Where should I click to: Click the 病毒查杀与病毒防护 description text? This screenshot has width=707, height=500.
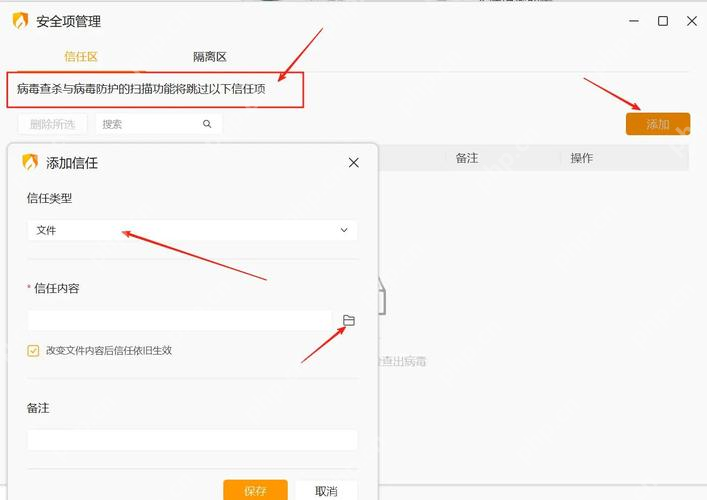point(141,89)
